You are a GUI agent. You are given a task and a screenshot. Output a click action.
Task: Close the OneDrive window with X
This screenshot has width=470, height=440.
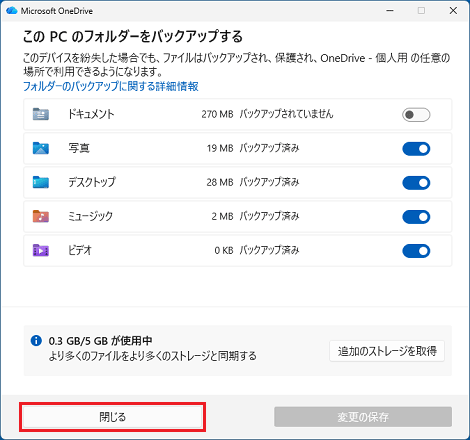pos(453,11)
